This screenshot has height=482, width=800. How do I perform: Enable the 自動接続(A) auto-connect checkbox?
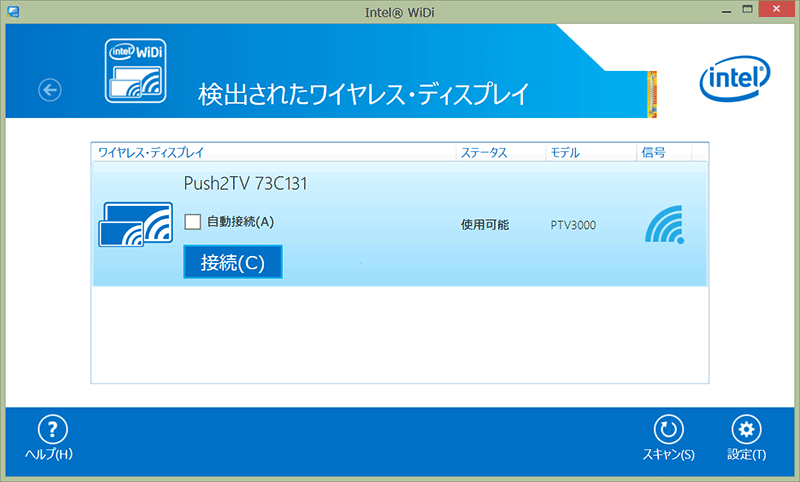194,221
